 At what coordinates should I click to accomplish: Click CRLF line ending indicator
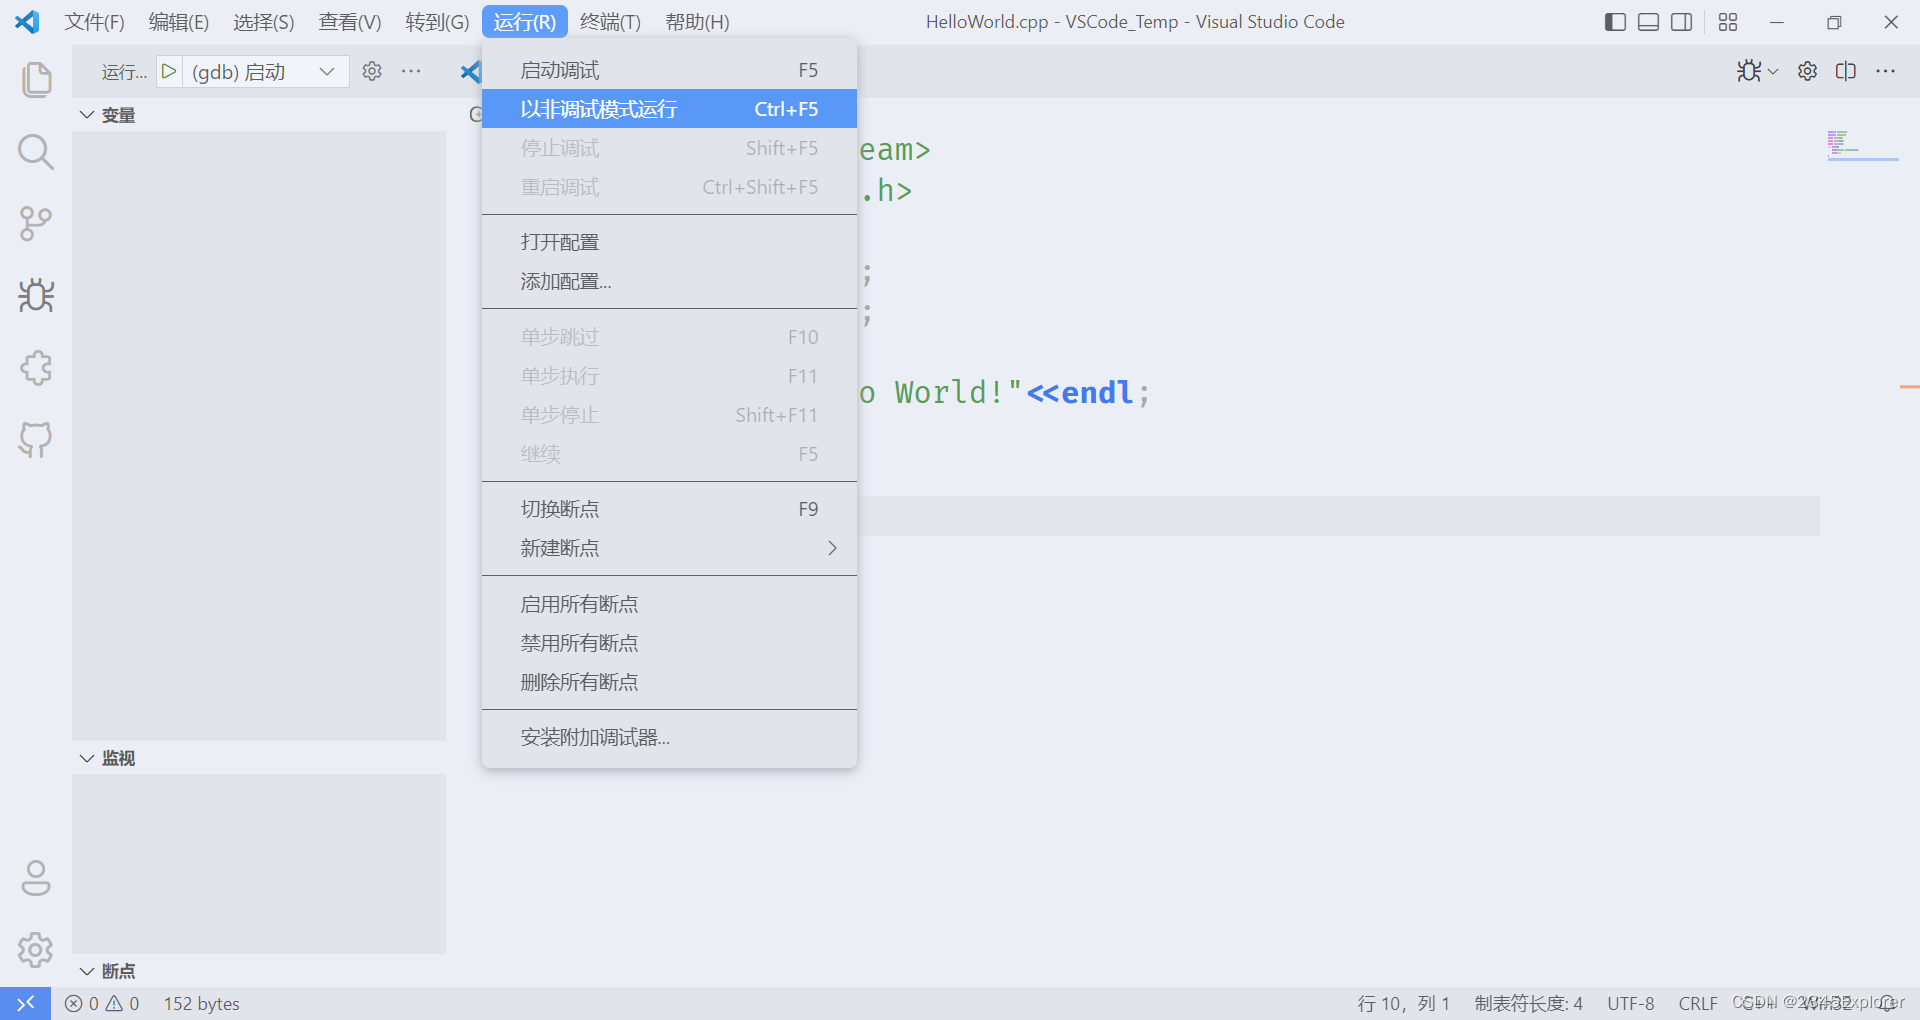pyautogui.click(x=1697, y=1003)
